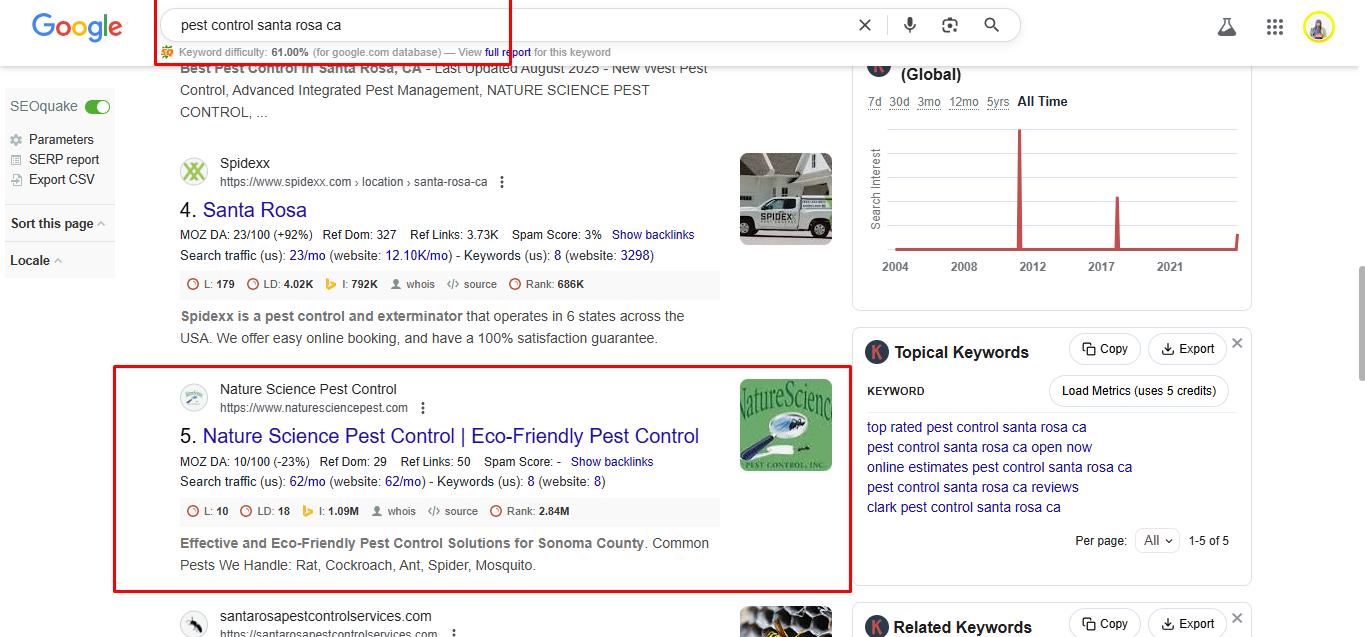Click the magnifying glass search button
The height and width of the screenshot is (637, 1365).
(991, 25)
